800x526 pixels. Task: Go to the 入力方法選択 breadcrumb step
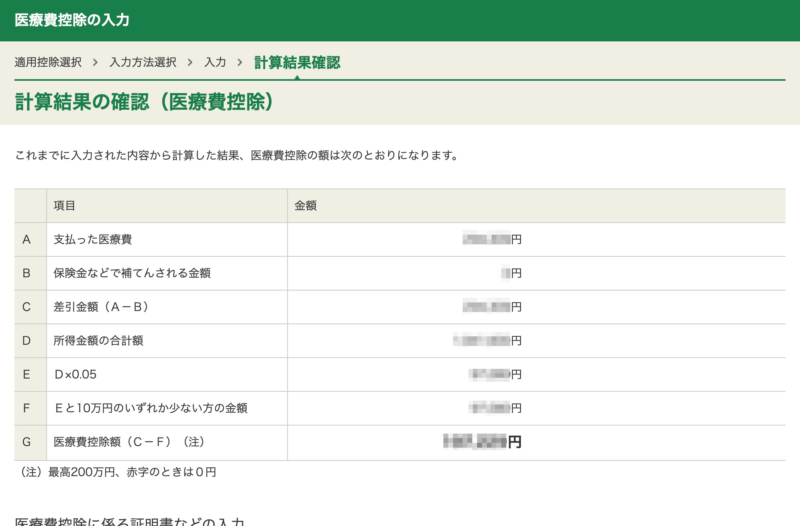[x=143, y=62]
